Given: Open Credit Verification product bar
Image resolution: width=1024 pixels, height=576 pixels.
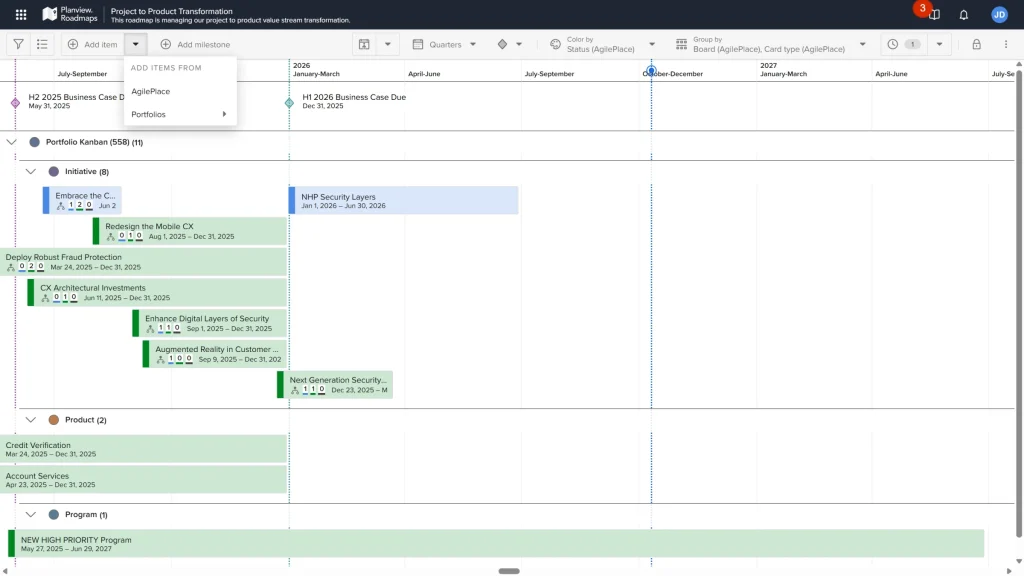Looking at the screenshot, I should pyautogui.click(x=143, y=449).
